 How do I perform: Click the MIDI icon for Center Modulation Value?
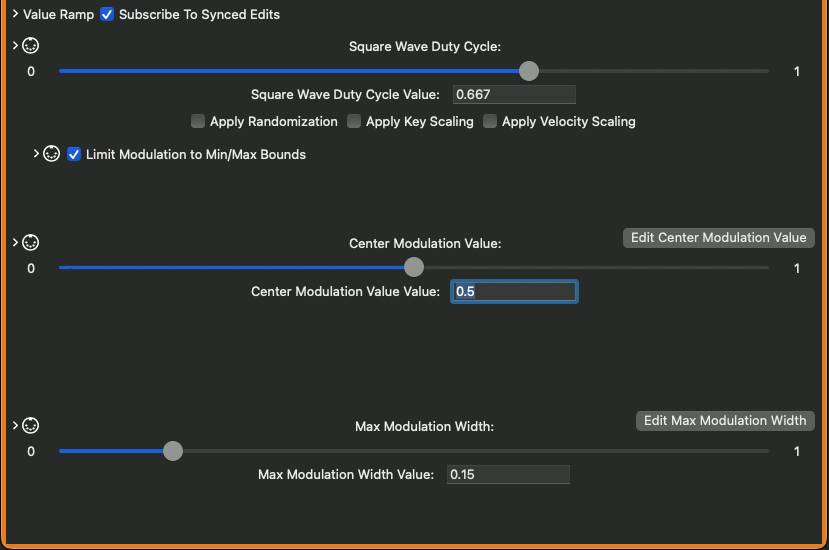pos(30,243)
